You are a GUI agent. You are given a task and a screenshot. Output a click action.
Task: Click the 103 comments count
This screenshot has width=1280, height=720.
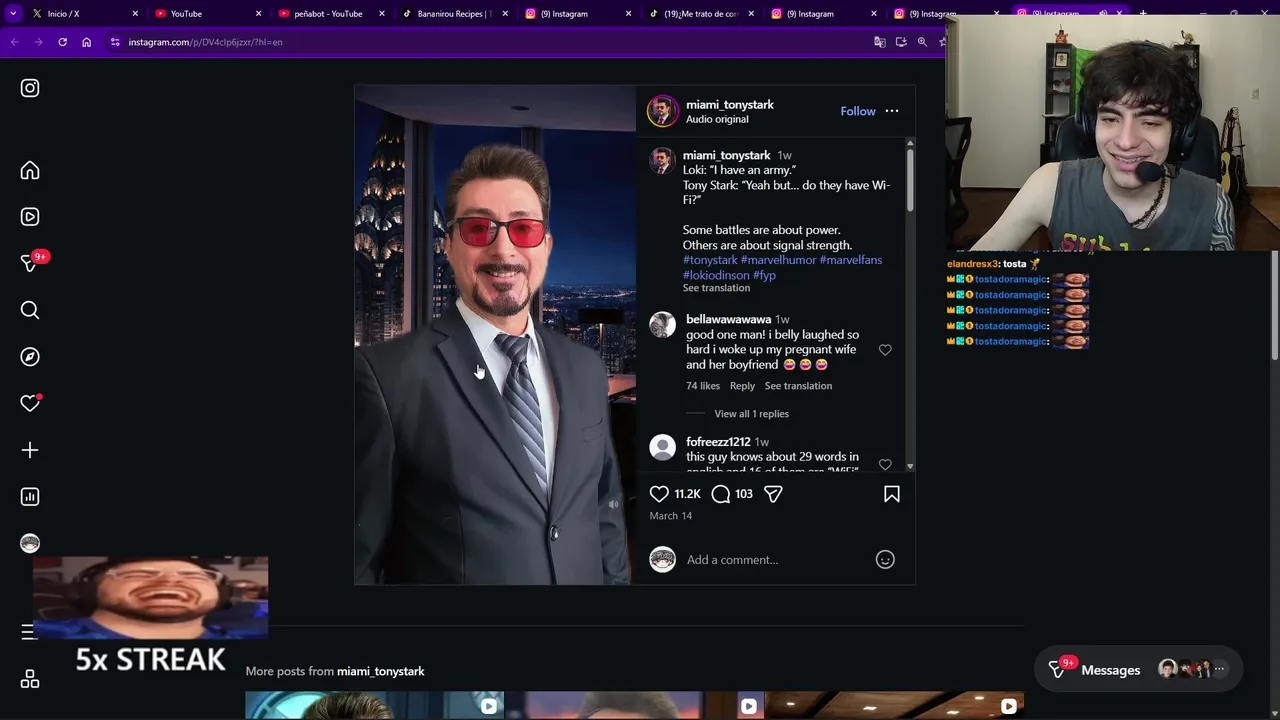[744, 494]
